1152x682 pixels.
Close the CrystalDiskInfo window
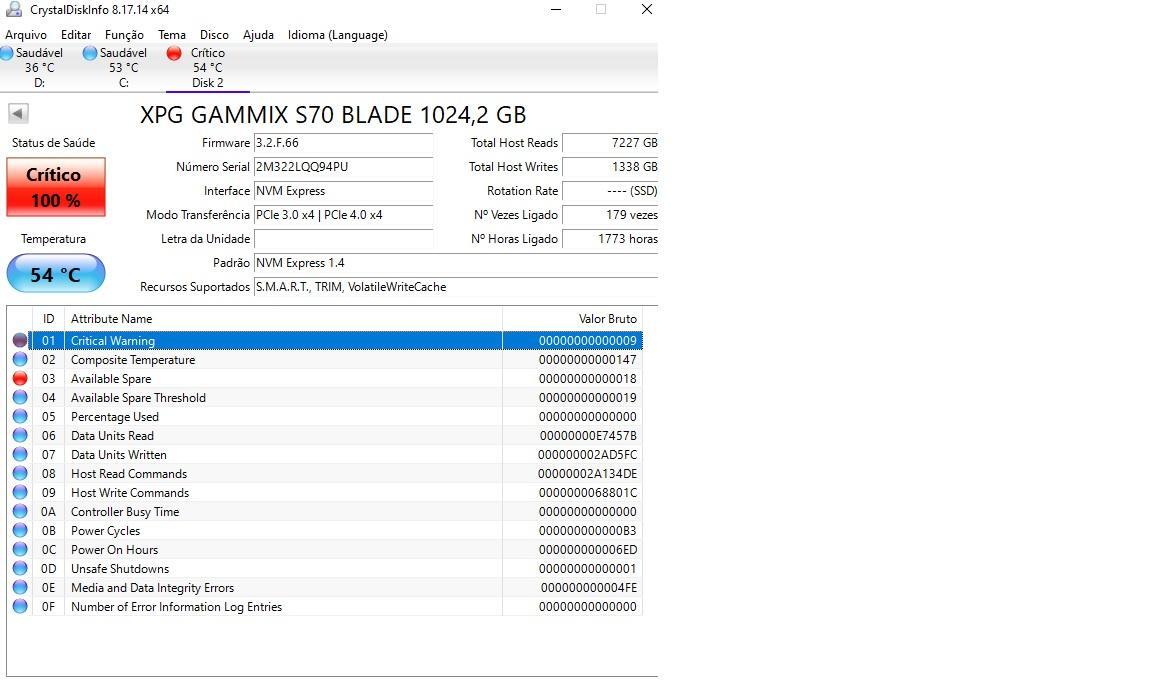[x=647, y=10]
